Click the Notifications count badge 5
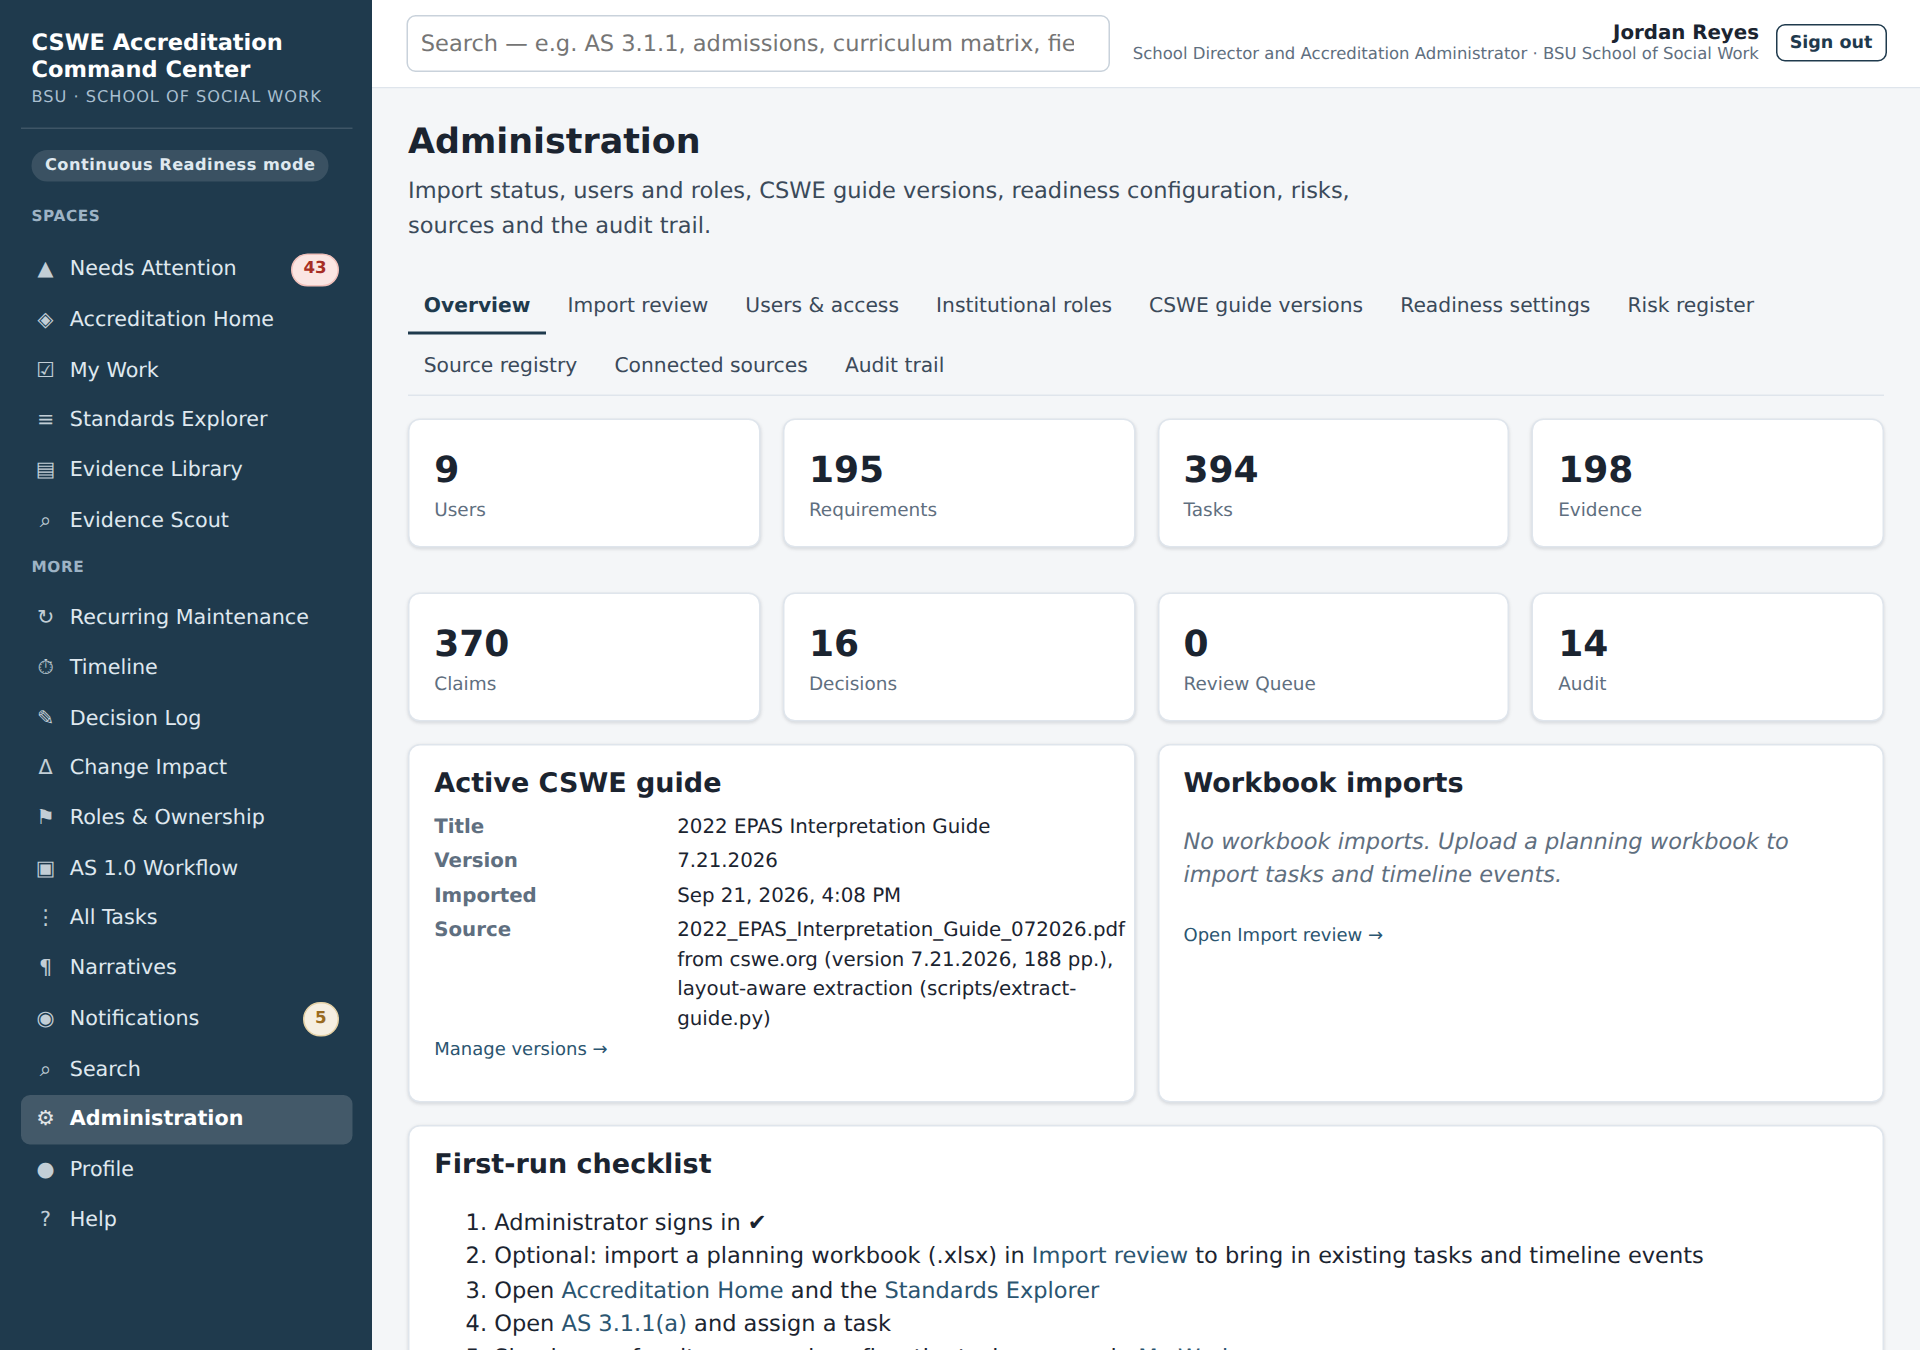Screen dimensions: 1920x1350 [x=320, y=1018]
